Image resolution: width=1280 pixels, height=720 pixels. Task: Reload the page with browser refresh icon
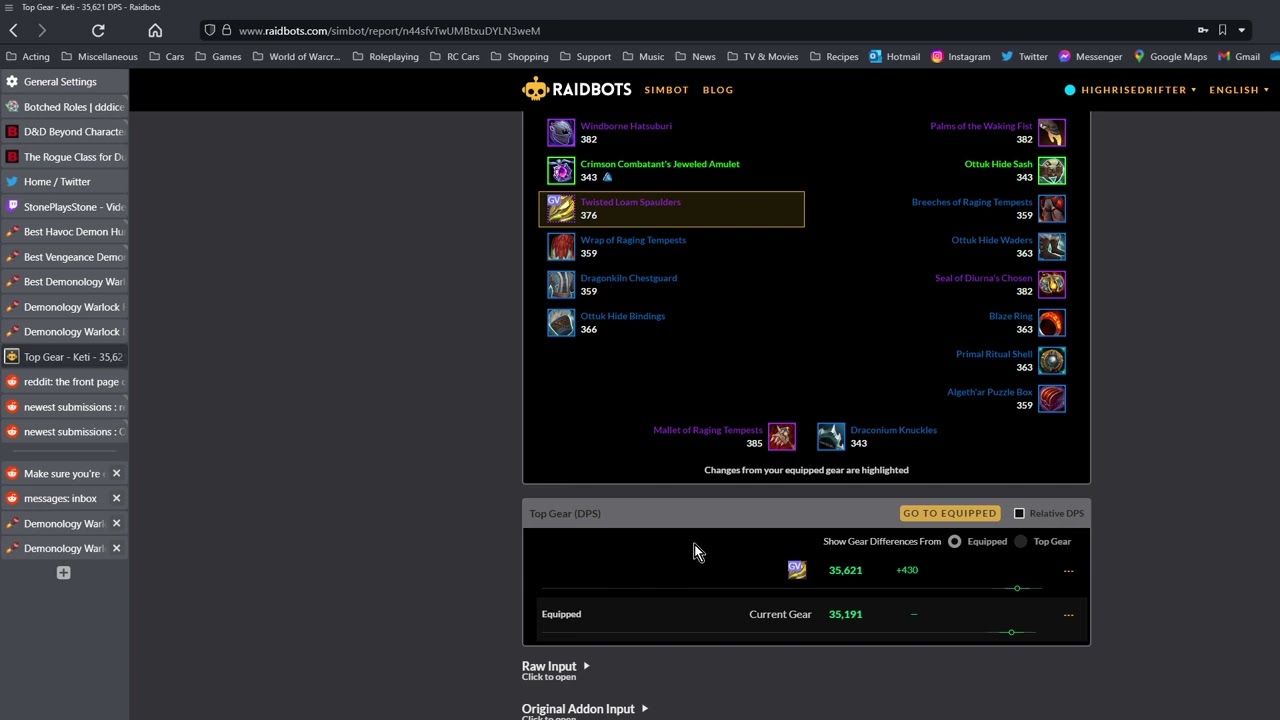[98, 31]
